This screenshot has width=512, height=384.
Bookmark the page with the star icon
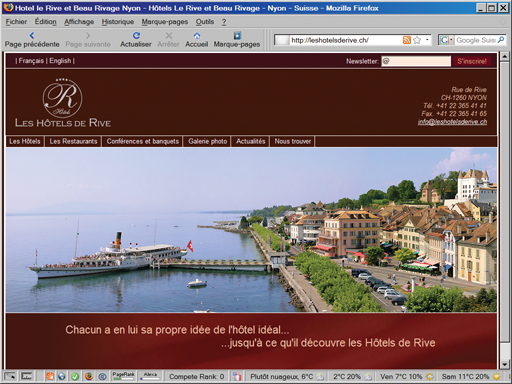(417, 40)
